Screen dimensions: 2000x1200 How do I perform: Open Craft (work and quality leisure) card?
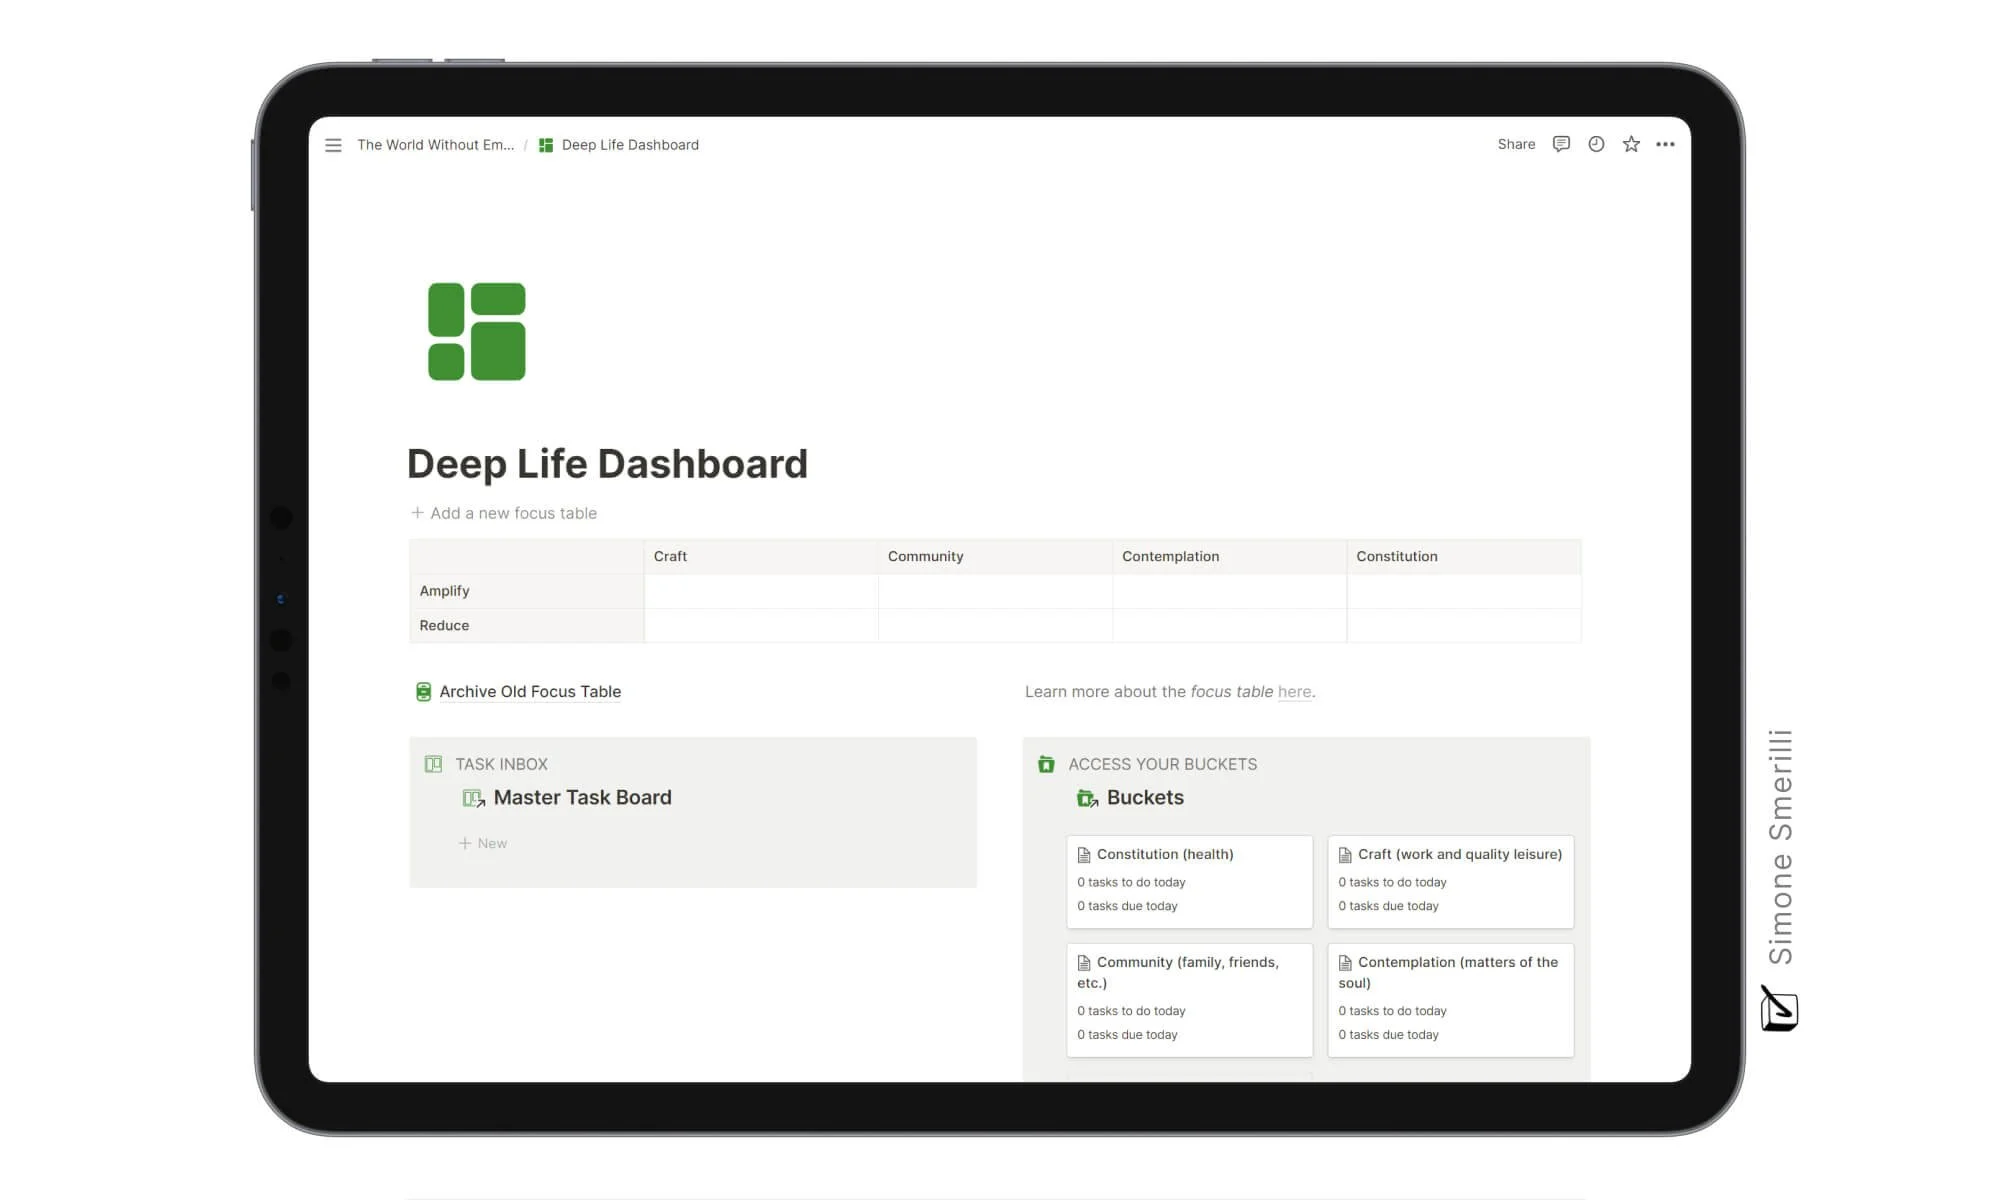pos(1450,882)
